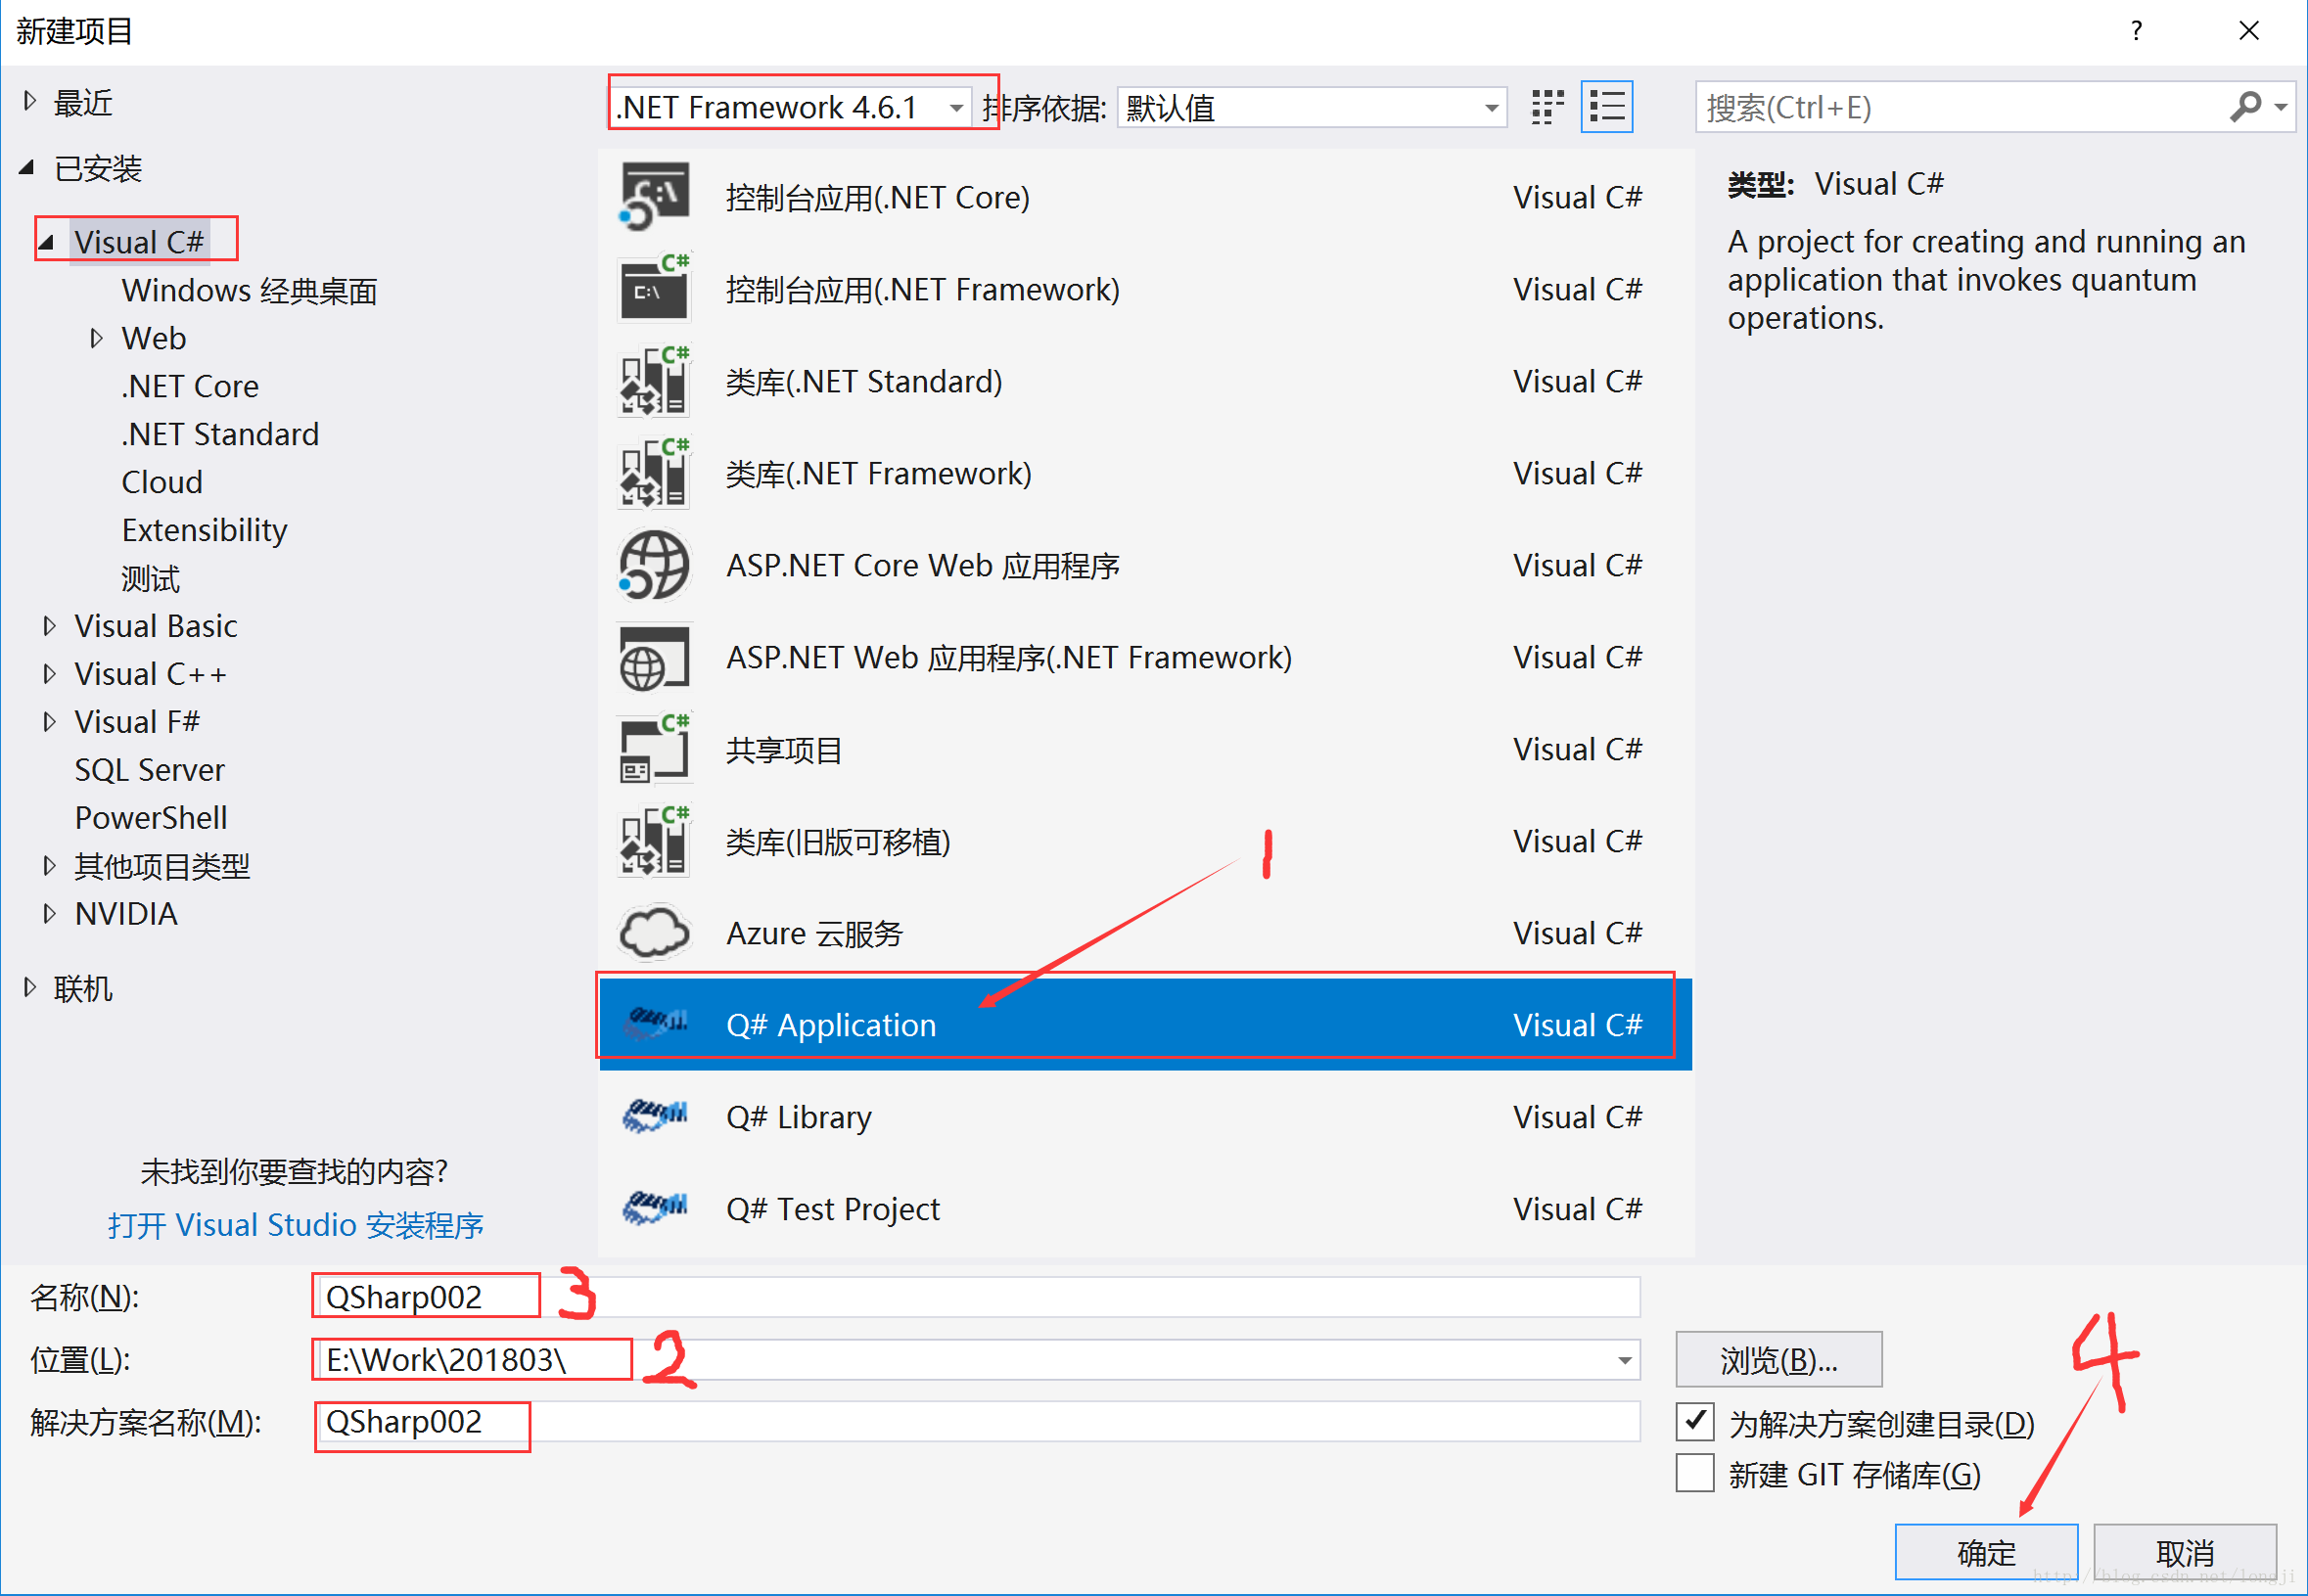Select the 类库(旧版可移植) template row
The width and height of the screenshot is (2308, 1596).
1145,841
